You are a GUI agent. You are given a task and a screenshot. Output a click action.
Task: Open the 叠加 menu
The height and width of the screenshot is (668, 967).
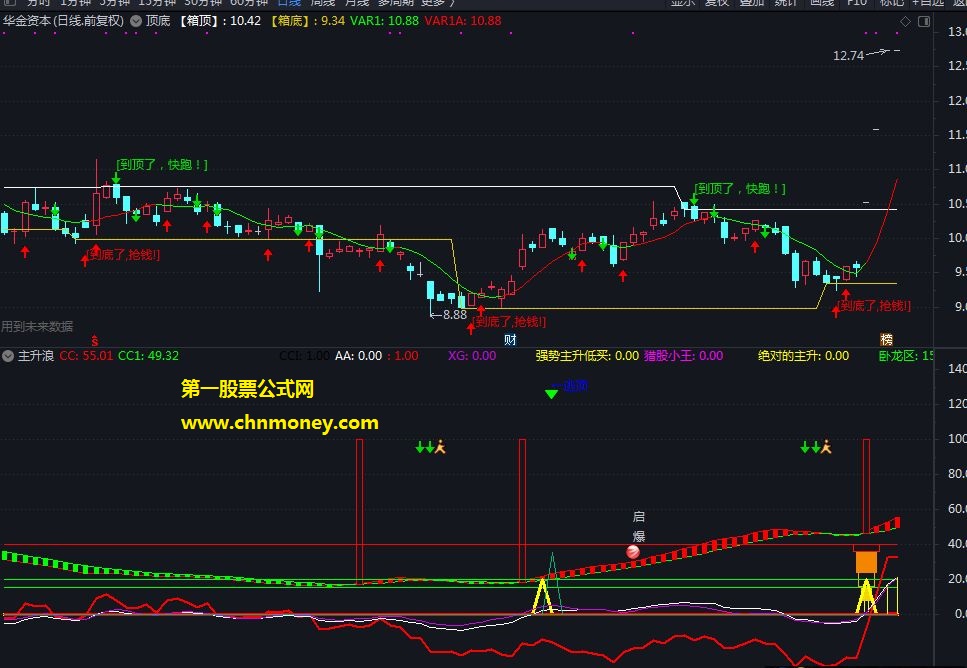click(x=751, y=3)
